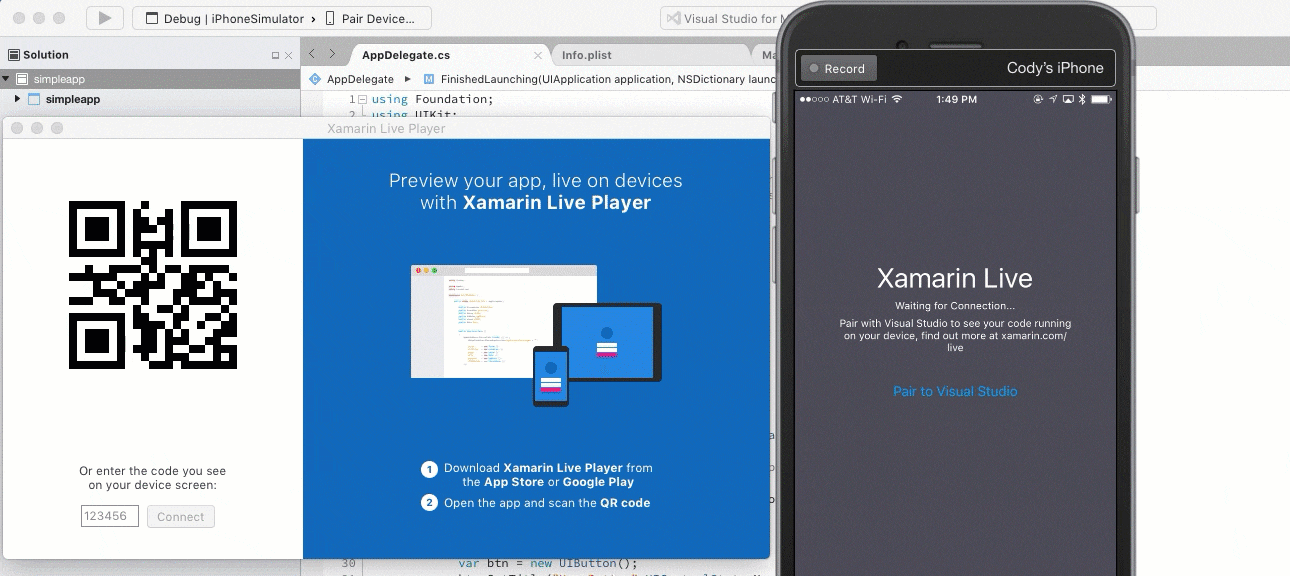Screen dimensions: 1290x576
Task: Click the Xamarin Live title on the phone
Action: [955, 278]
